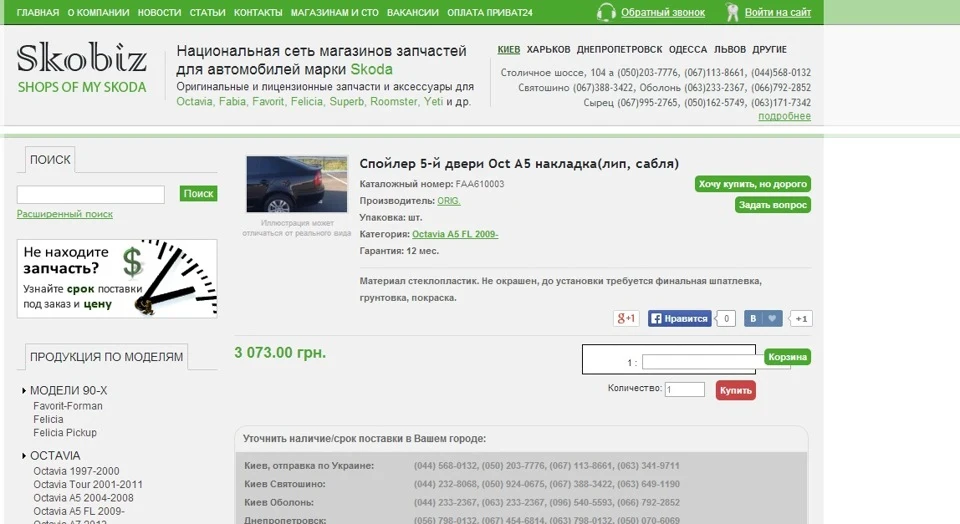
Task: Open СТАТЬИ menu item
Action: (208, 12)
